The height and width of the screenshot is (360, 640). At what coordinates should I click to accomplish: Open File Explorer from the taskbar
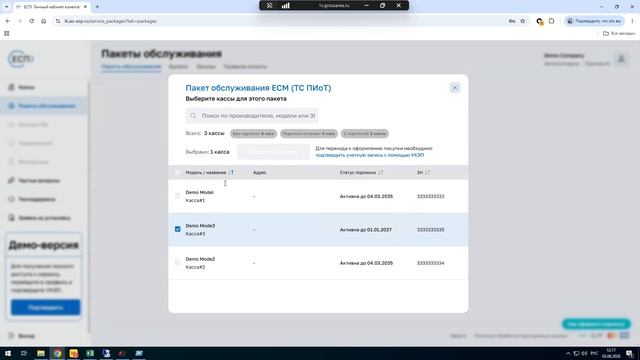coord(41,353)
